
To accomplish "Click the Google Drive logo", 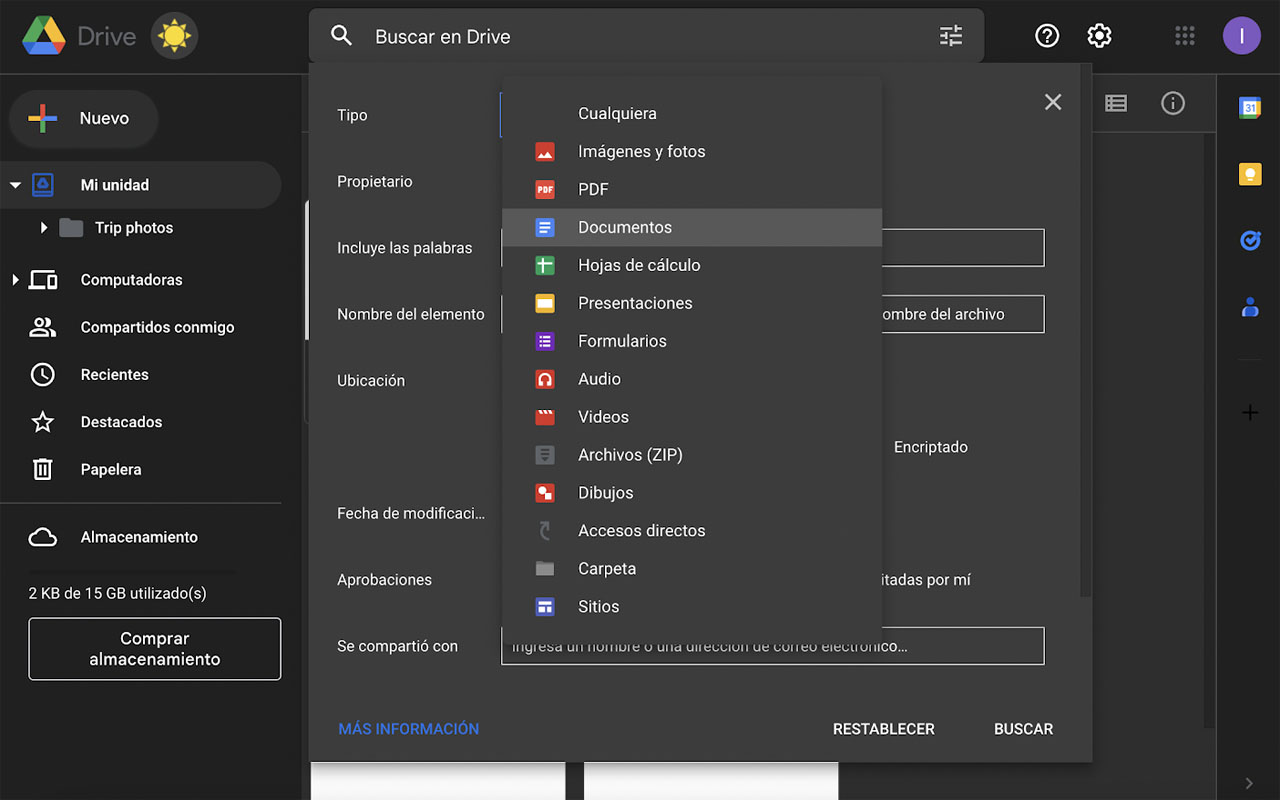I will (x=44, y=37).
